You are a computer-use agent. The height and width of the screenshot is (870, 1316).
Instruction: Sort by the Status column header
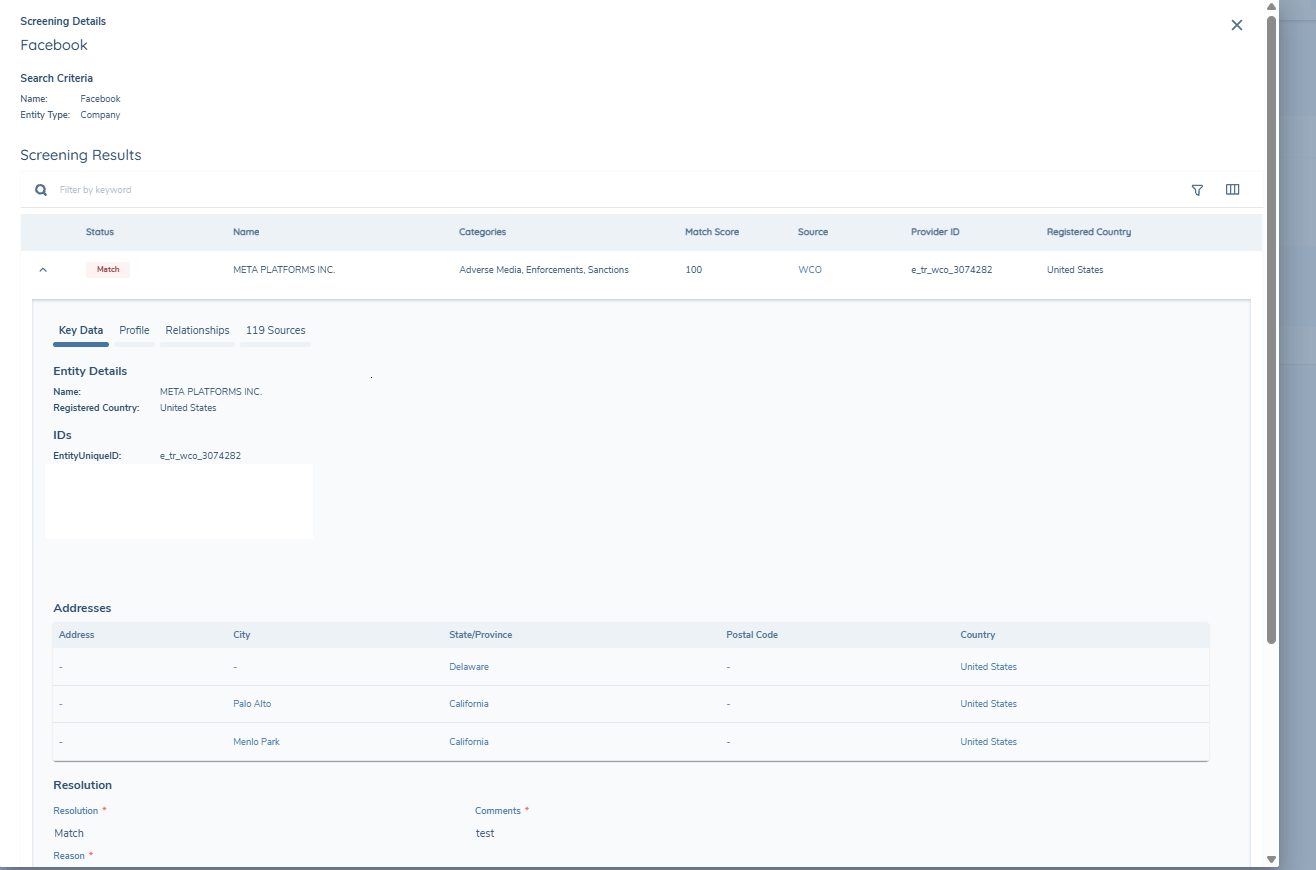click(x=100, y=232)
